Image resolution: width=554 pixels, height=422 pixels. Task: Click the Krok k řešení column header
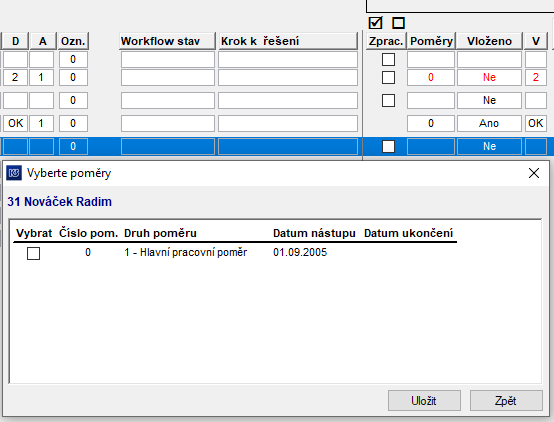[288, 41]
